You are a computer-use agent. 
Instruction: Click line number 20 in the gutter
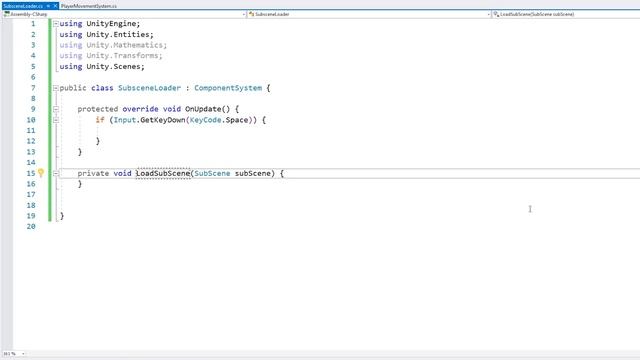click(31, 227)
